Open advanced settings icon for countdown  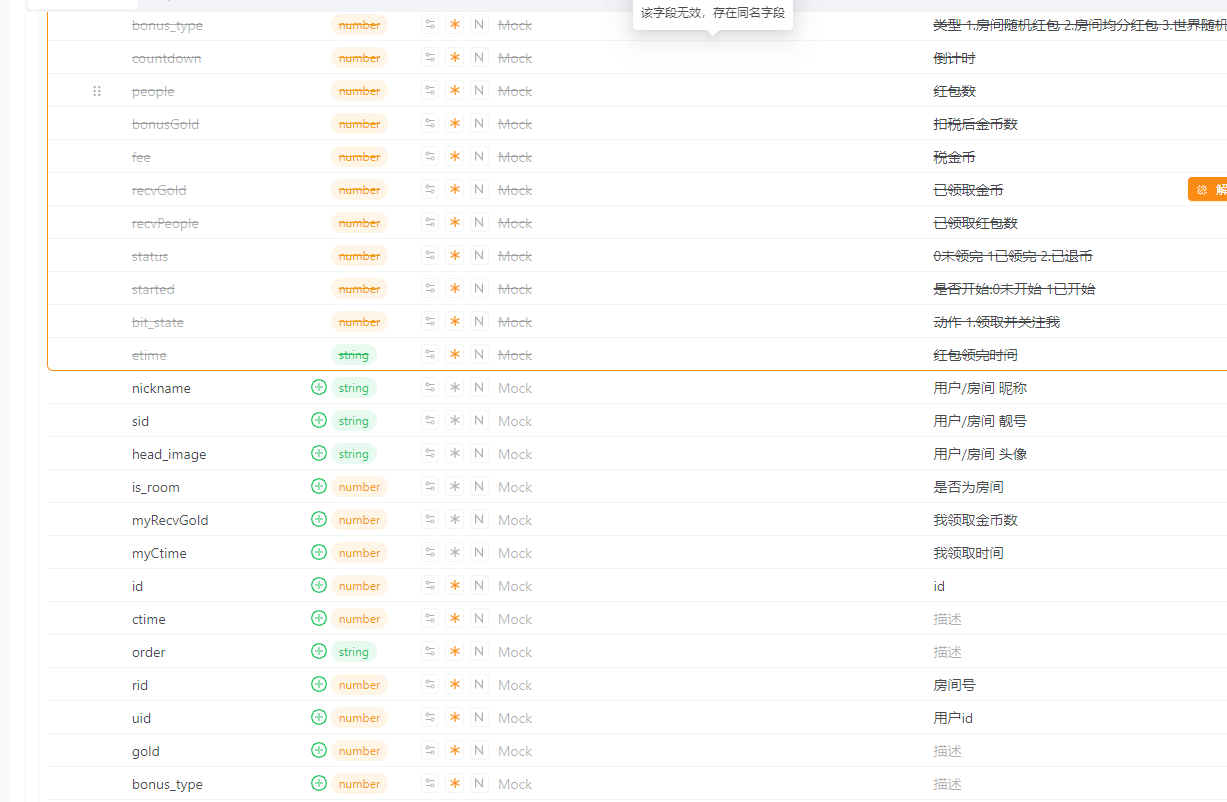pyautogui.click(x=430, y=57)
